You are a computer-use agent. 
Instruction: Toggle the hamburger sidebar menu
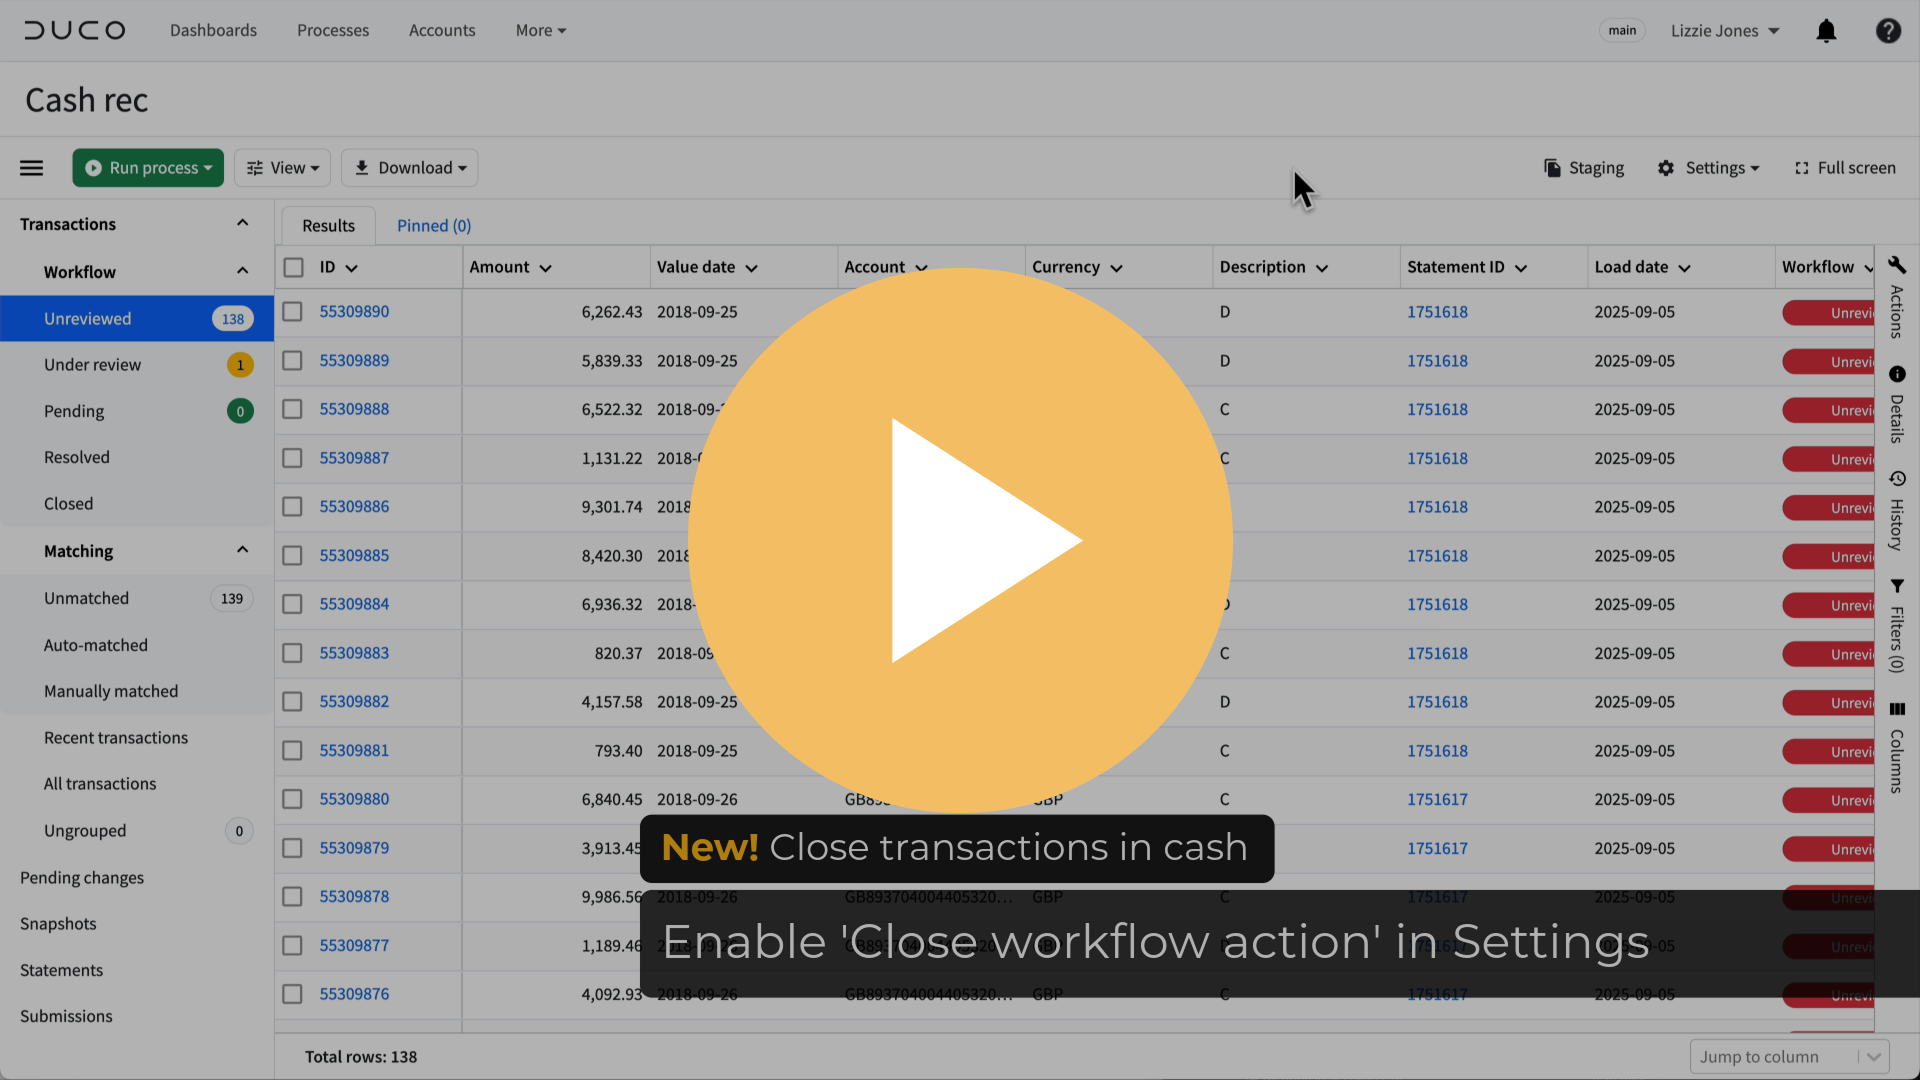click(32, 168)
